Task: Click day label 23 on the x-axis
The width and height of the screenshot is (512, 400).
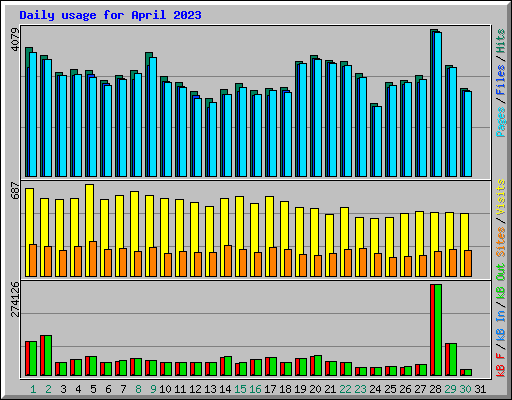Action: [360, 389]
